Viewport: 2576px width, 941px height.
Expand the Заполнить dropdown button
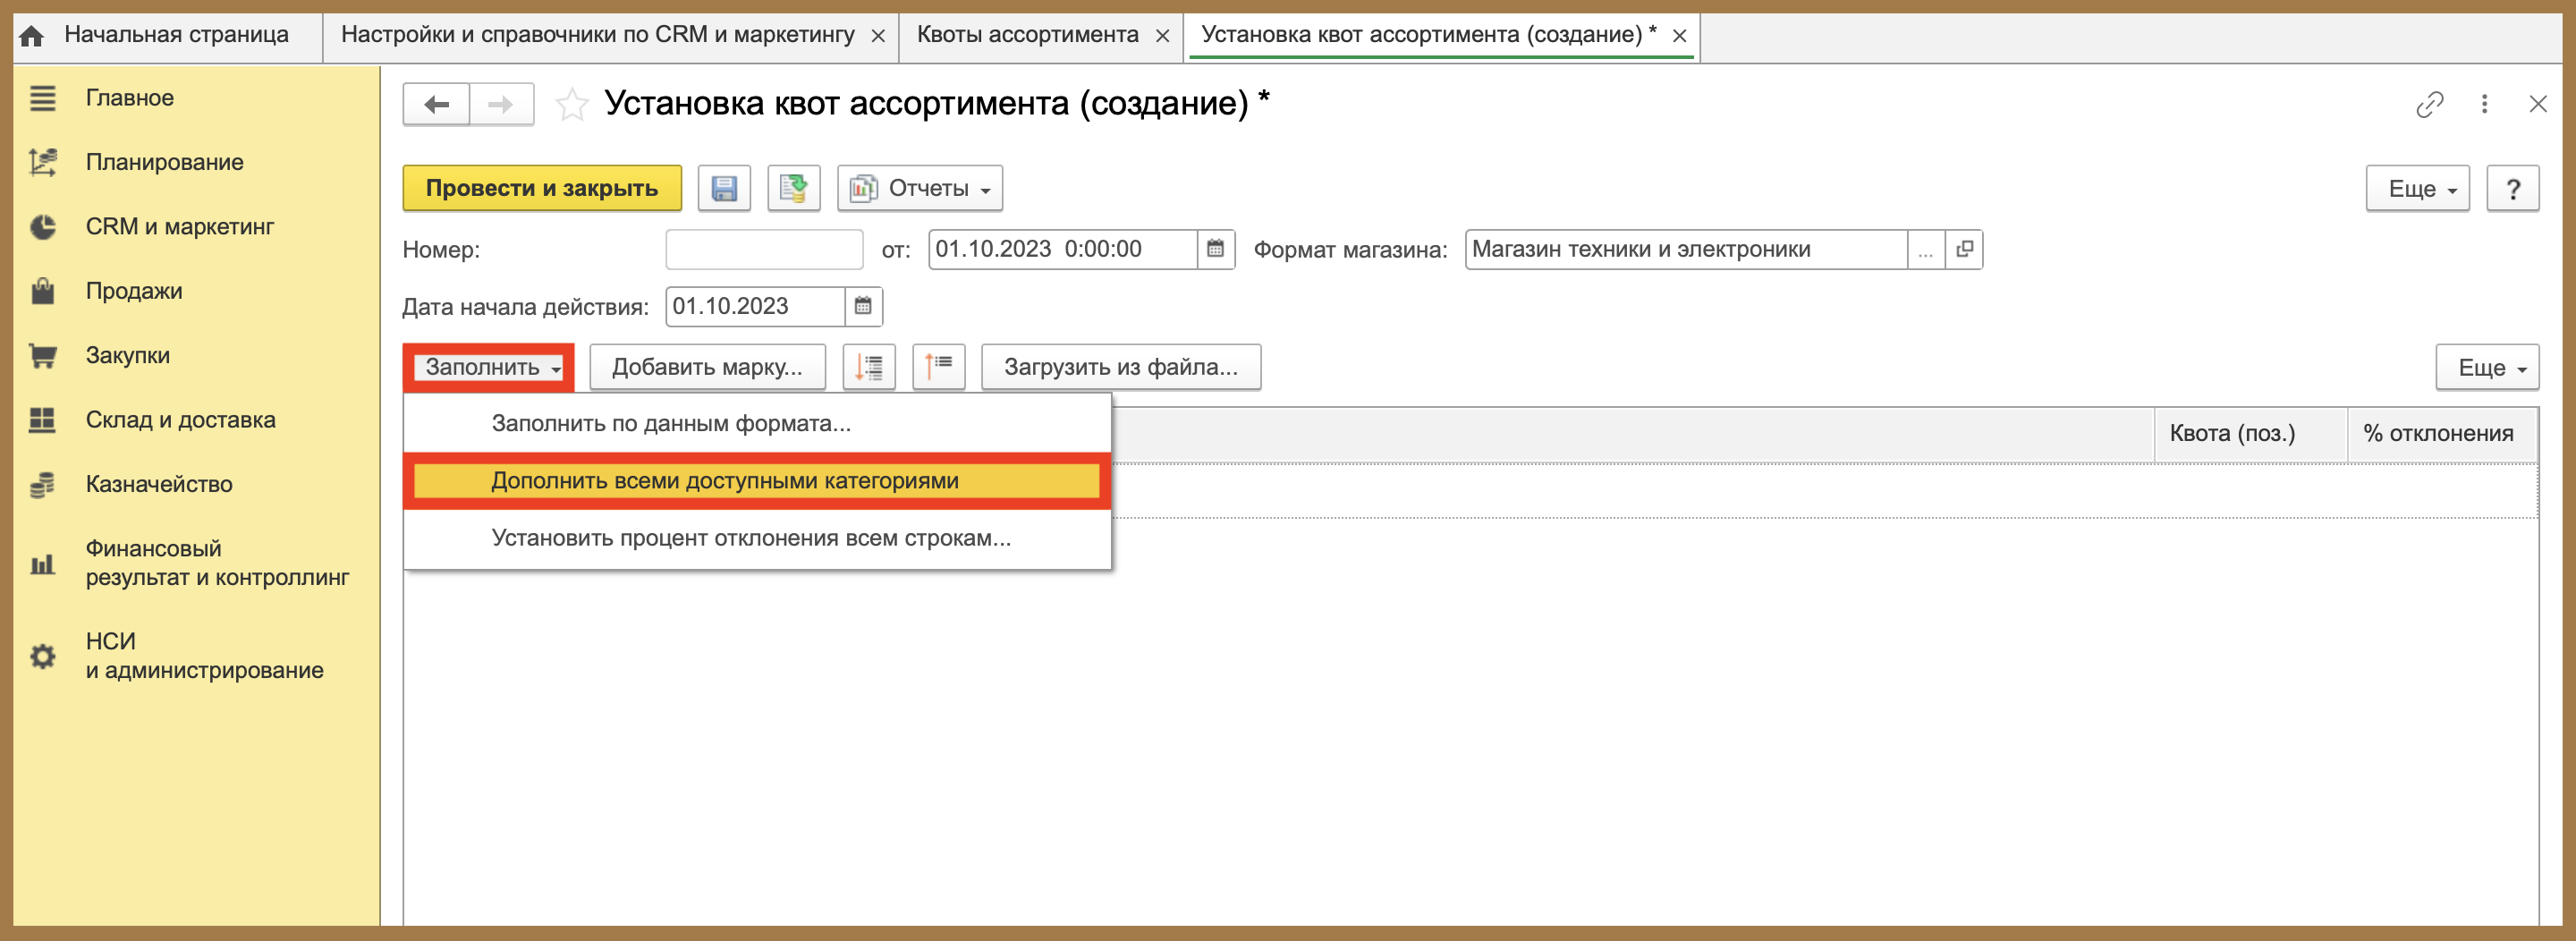point(490,367)
